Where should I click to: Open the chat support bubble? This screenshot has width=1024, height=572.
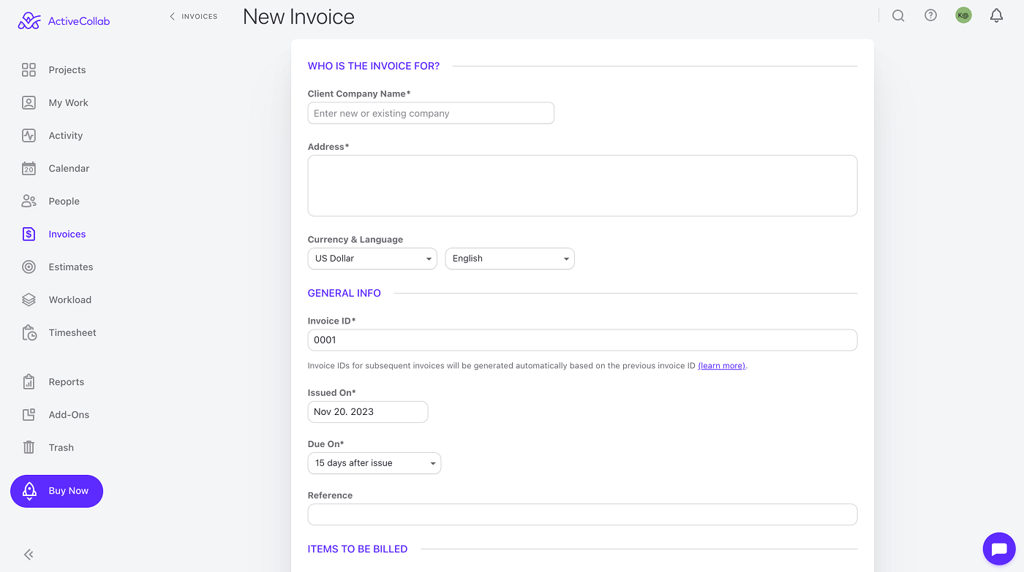click(999, 548)
